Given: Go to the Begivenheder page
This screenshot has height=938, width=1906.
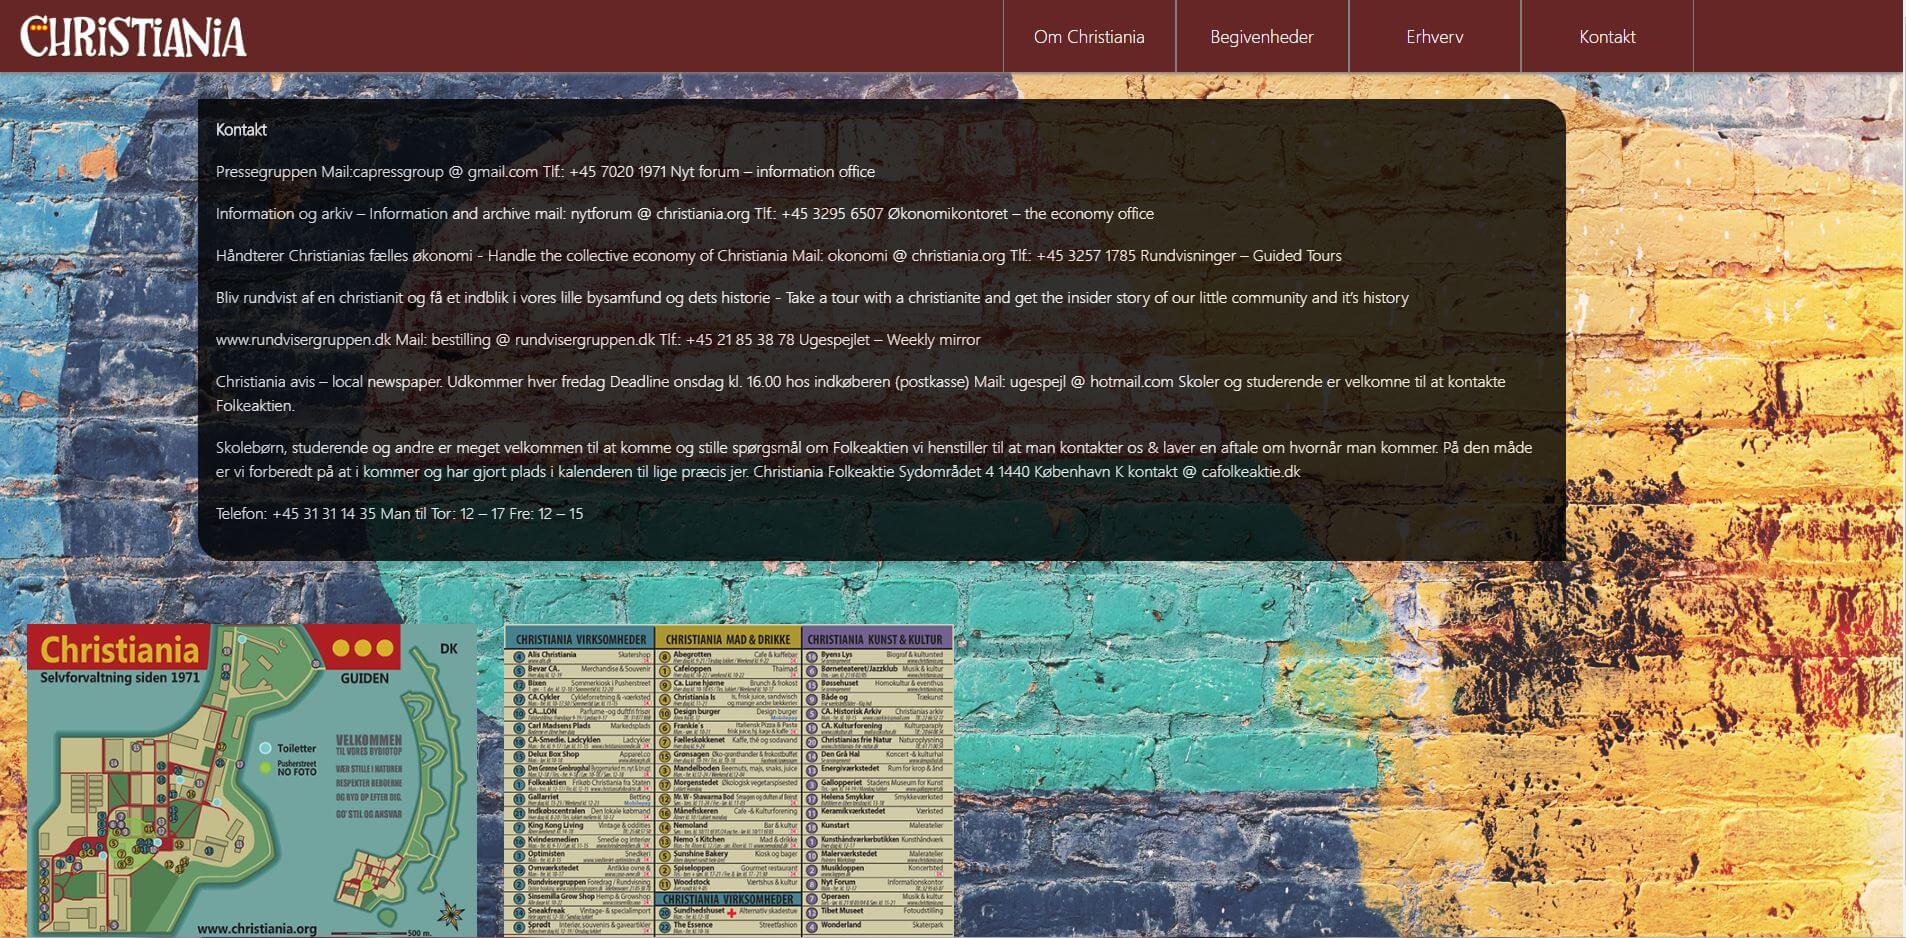Looking at the screenshot, I should [1261, 37].
